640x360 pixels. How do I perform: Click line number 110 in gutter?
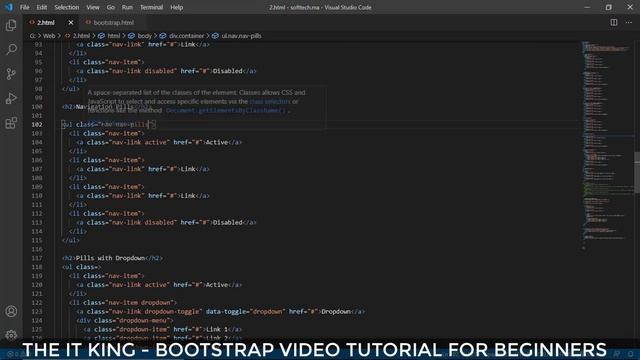tap(37, 196)
